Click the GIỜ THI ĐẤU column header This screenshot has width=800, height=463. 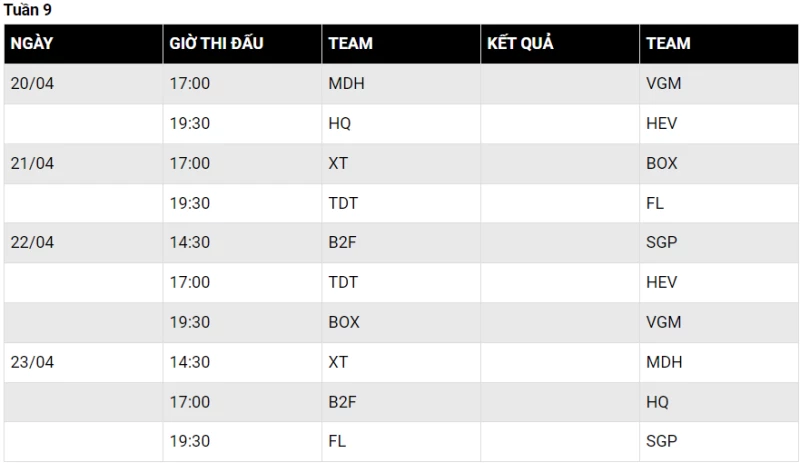click(216, 44)
